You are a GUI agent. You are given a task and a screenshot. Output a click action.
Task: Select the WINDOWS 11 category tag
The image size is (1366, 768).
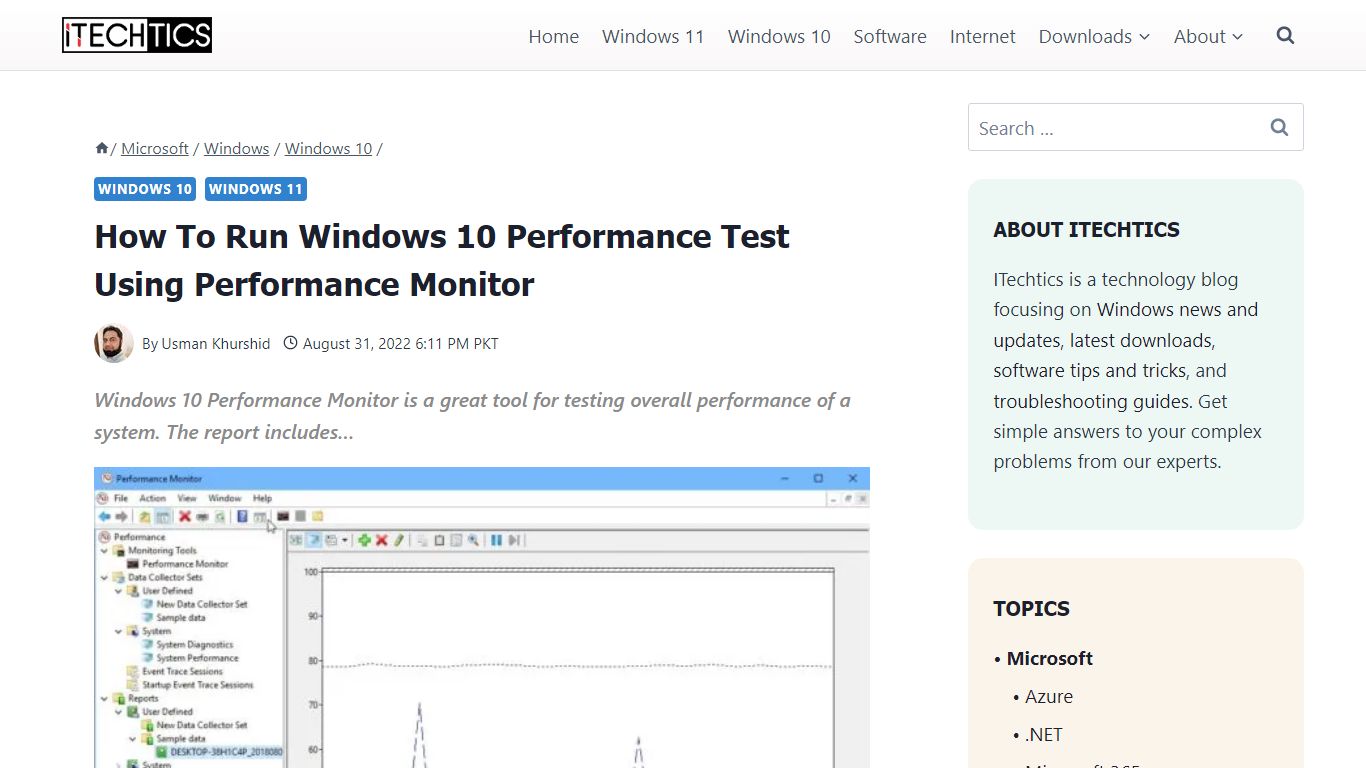click(x=256, y=189)
